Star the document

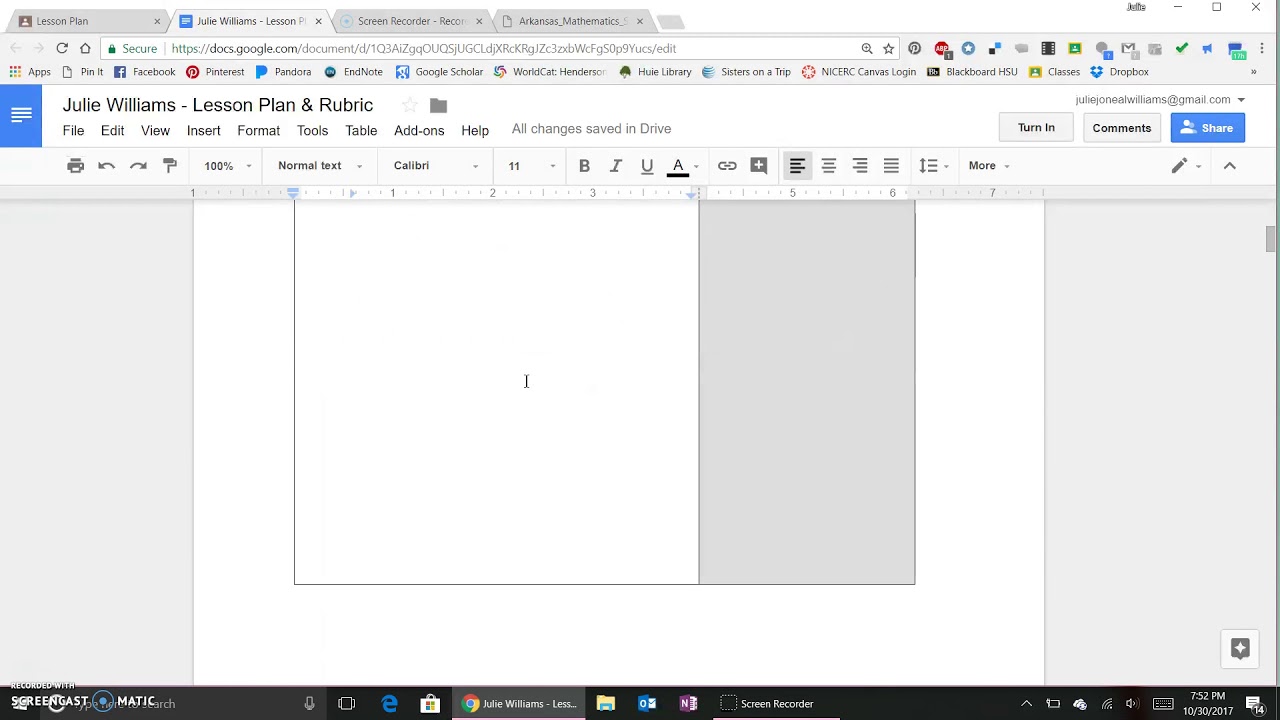tap(409, 105)
